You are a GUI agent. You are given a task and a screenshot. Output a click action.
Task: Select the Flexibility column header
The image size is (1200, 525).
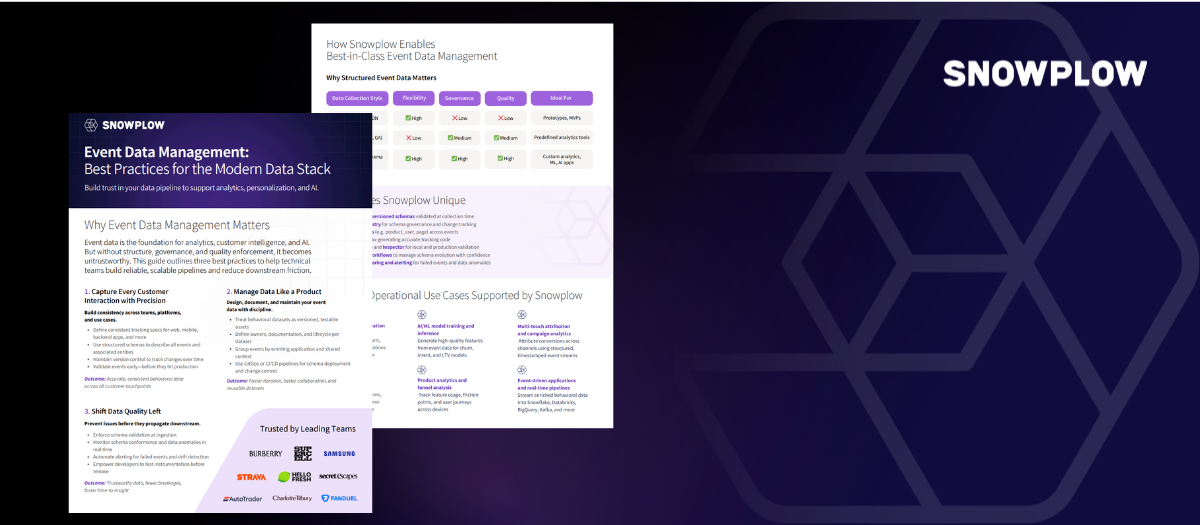coord(414,98)
